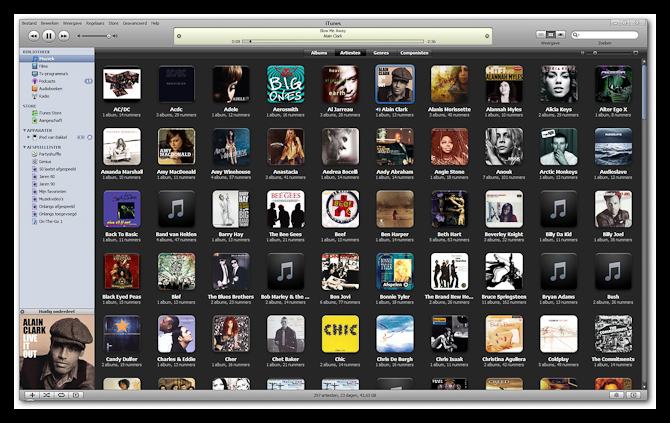The width and height of the screenshot is (670, 423).
Task: Collapse the Apparaten section
Action: tap(24, 130)
